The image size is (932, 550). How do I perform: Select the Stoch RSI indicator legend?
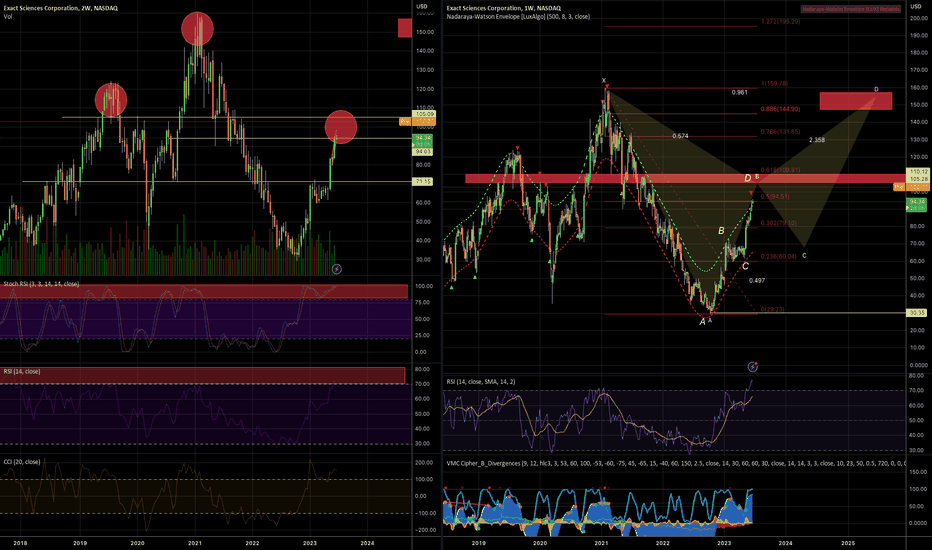[41, 284]
